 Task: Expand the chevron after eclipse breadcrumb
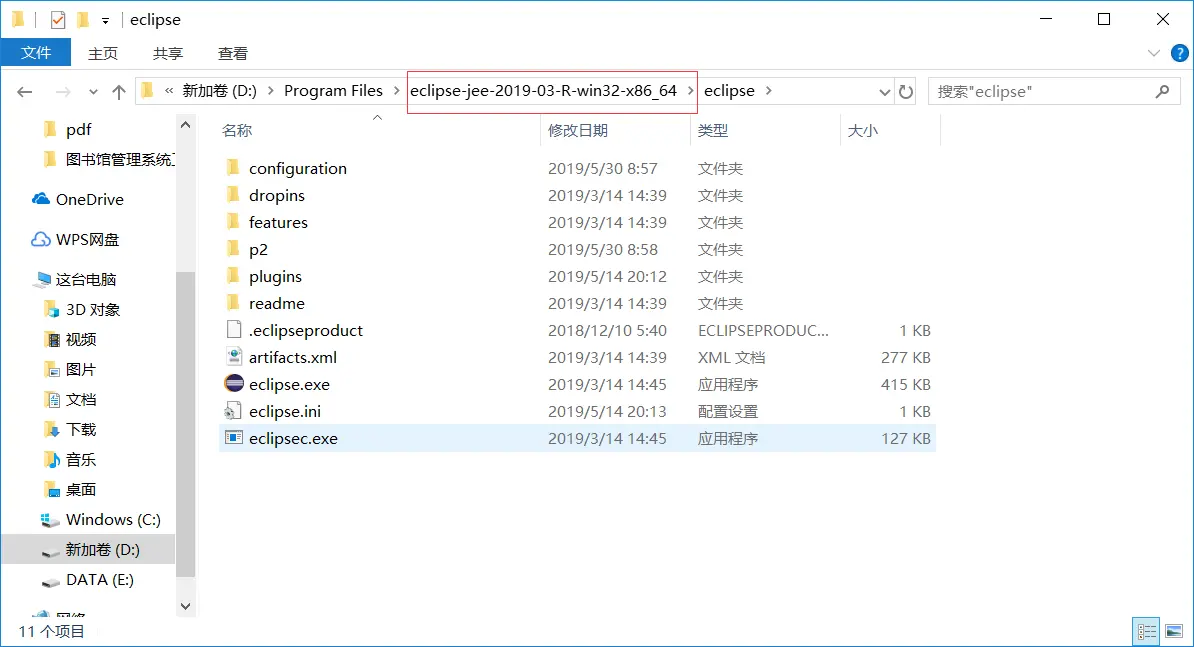(x=768, y=91)
